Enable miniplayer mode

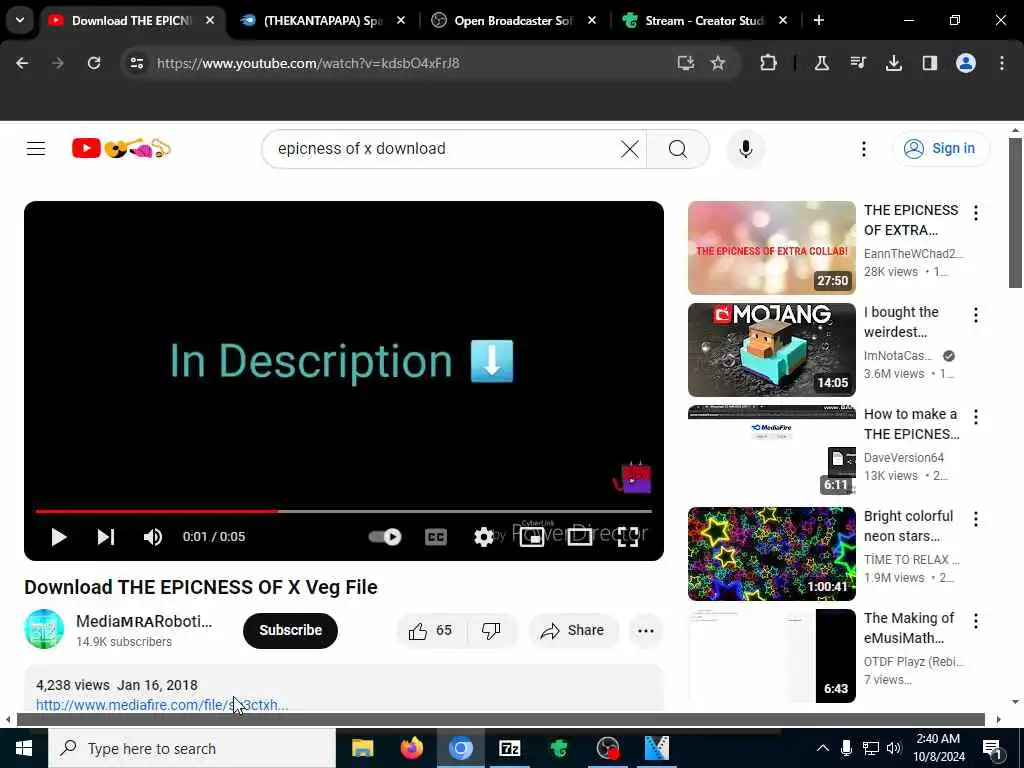pos(532,537)
